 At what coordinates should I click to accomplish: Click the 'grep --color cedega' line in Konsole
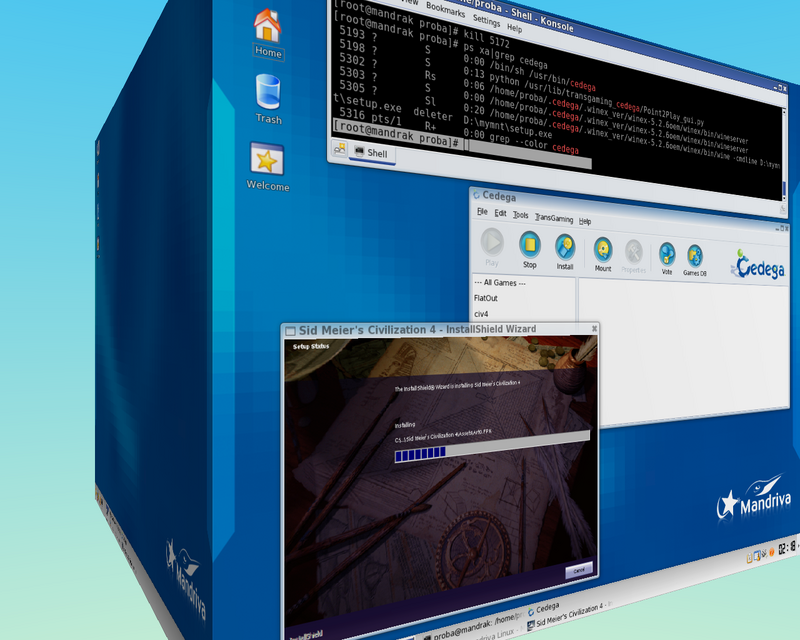534,142
